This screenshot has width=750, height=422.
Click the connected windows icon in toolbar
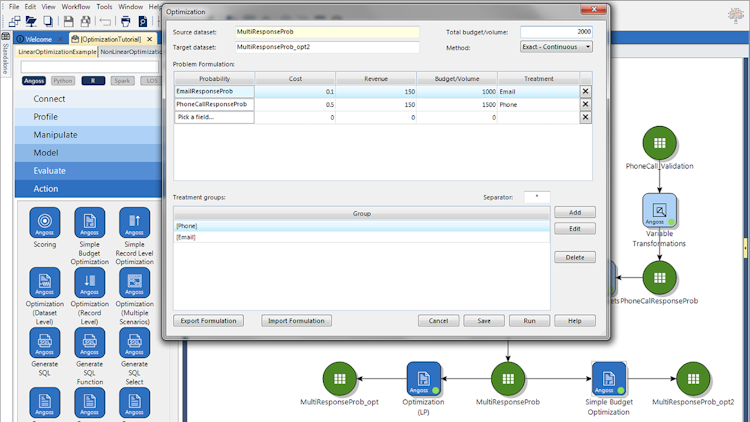pyautogui.click(x=14, y=21)
